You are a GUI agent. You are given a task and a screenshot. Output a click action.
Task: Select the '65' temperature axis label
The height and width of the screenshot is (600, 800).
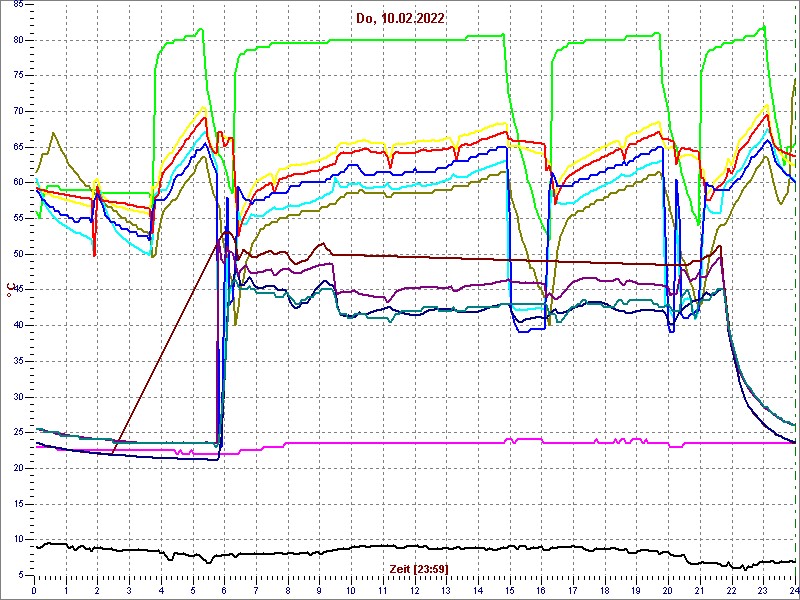(18, 147)
